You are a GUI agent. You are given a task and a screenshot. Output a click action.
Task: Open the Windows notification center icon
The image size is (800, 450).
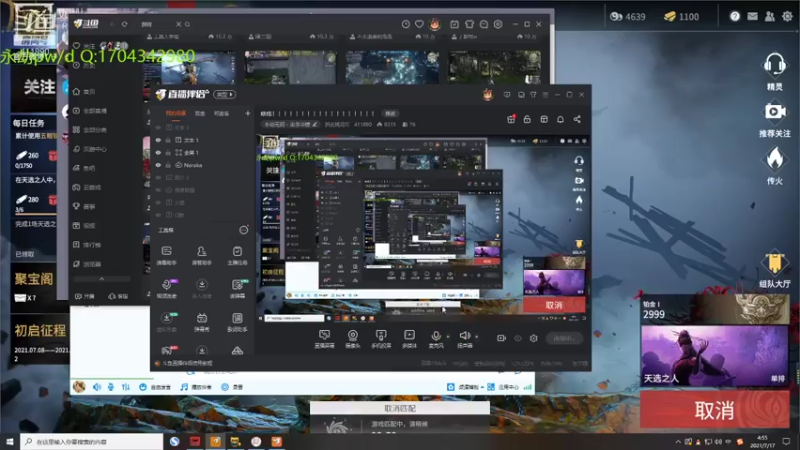coord(787,441)
